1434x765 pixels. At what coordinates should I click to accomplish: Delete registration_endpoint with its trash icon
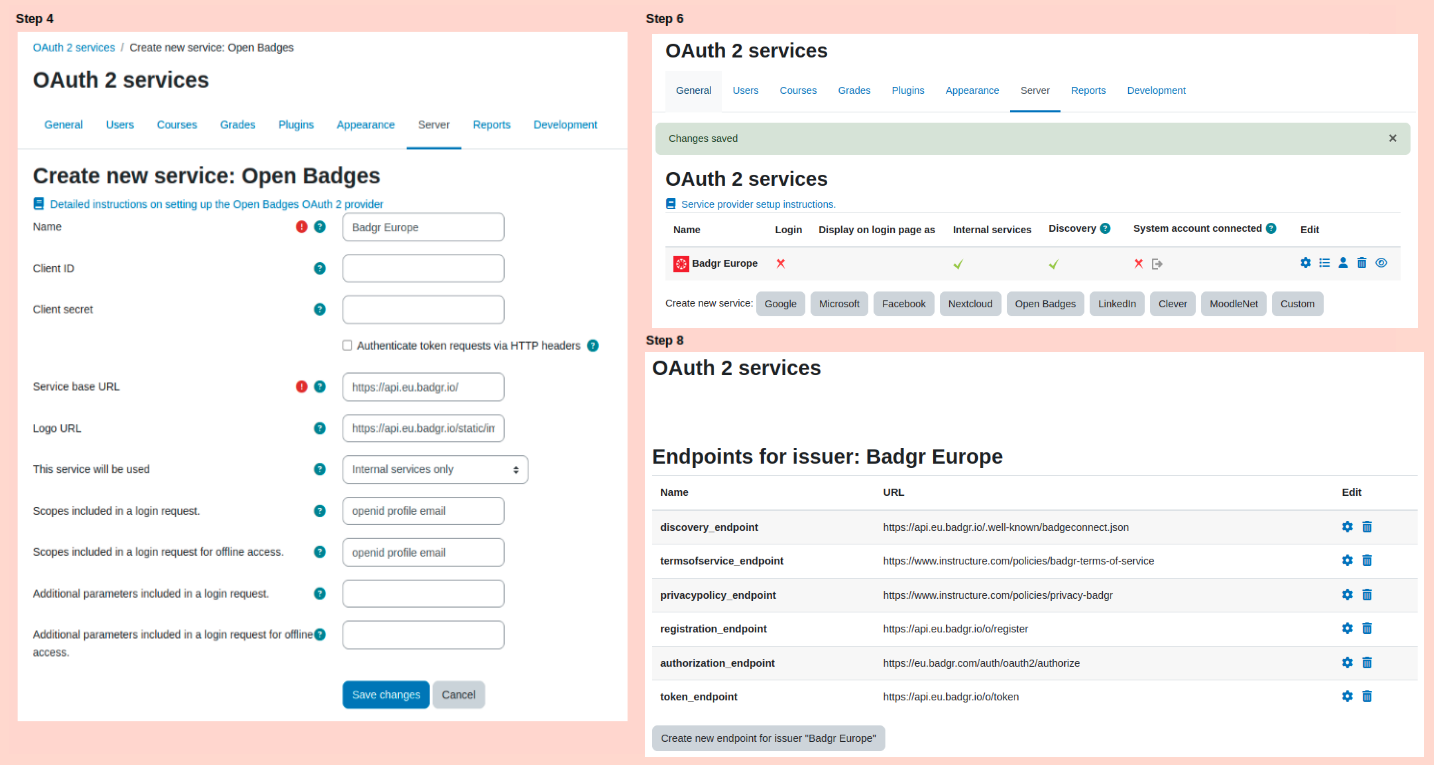point(1367,628)
